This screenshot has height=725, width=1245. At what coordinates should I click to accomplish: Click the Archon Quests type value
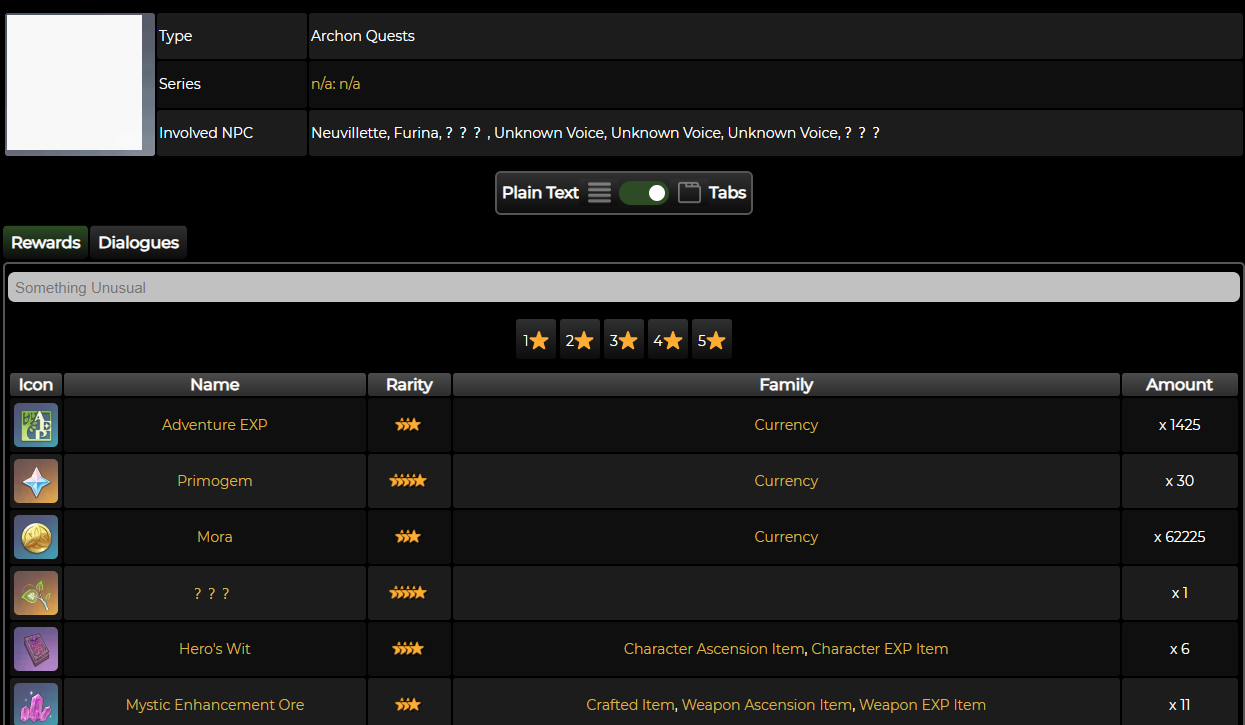(363, 36)
